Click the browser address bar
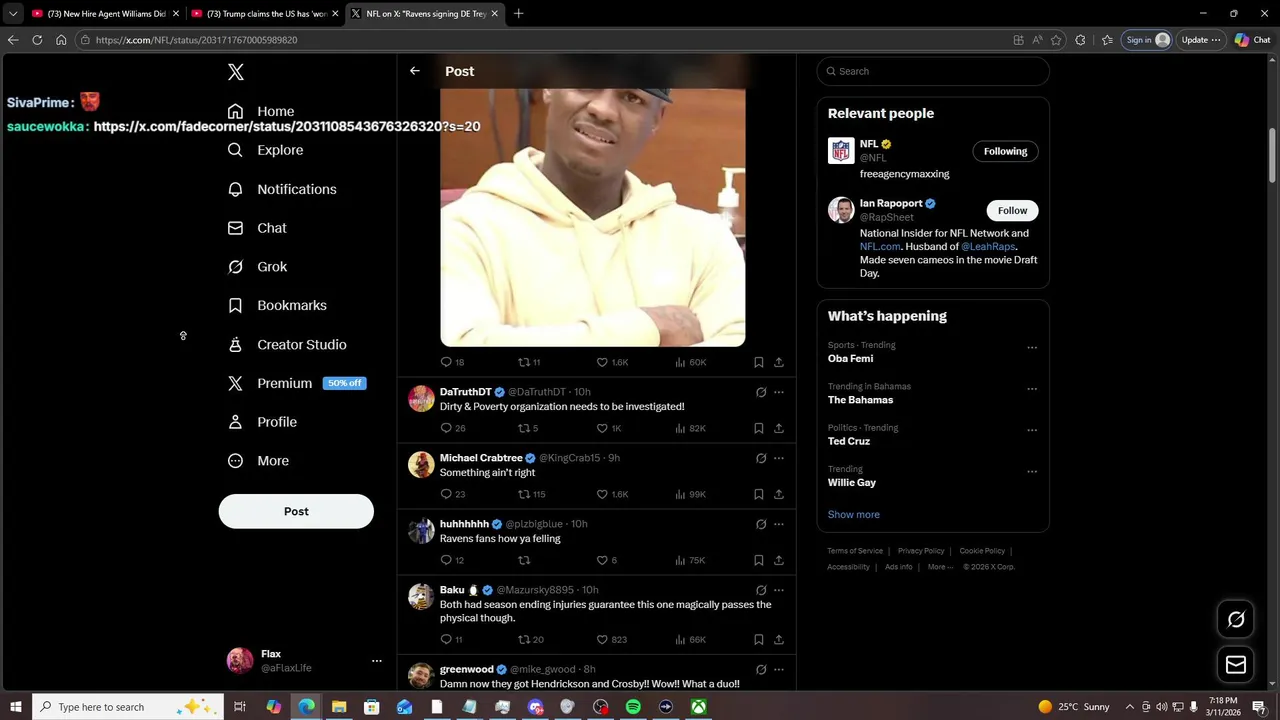 [x=540, y=40]
